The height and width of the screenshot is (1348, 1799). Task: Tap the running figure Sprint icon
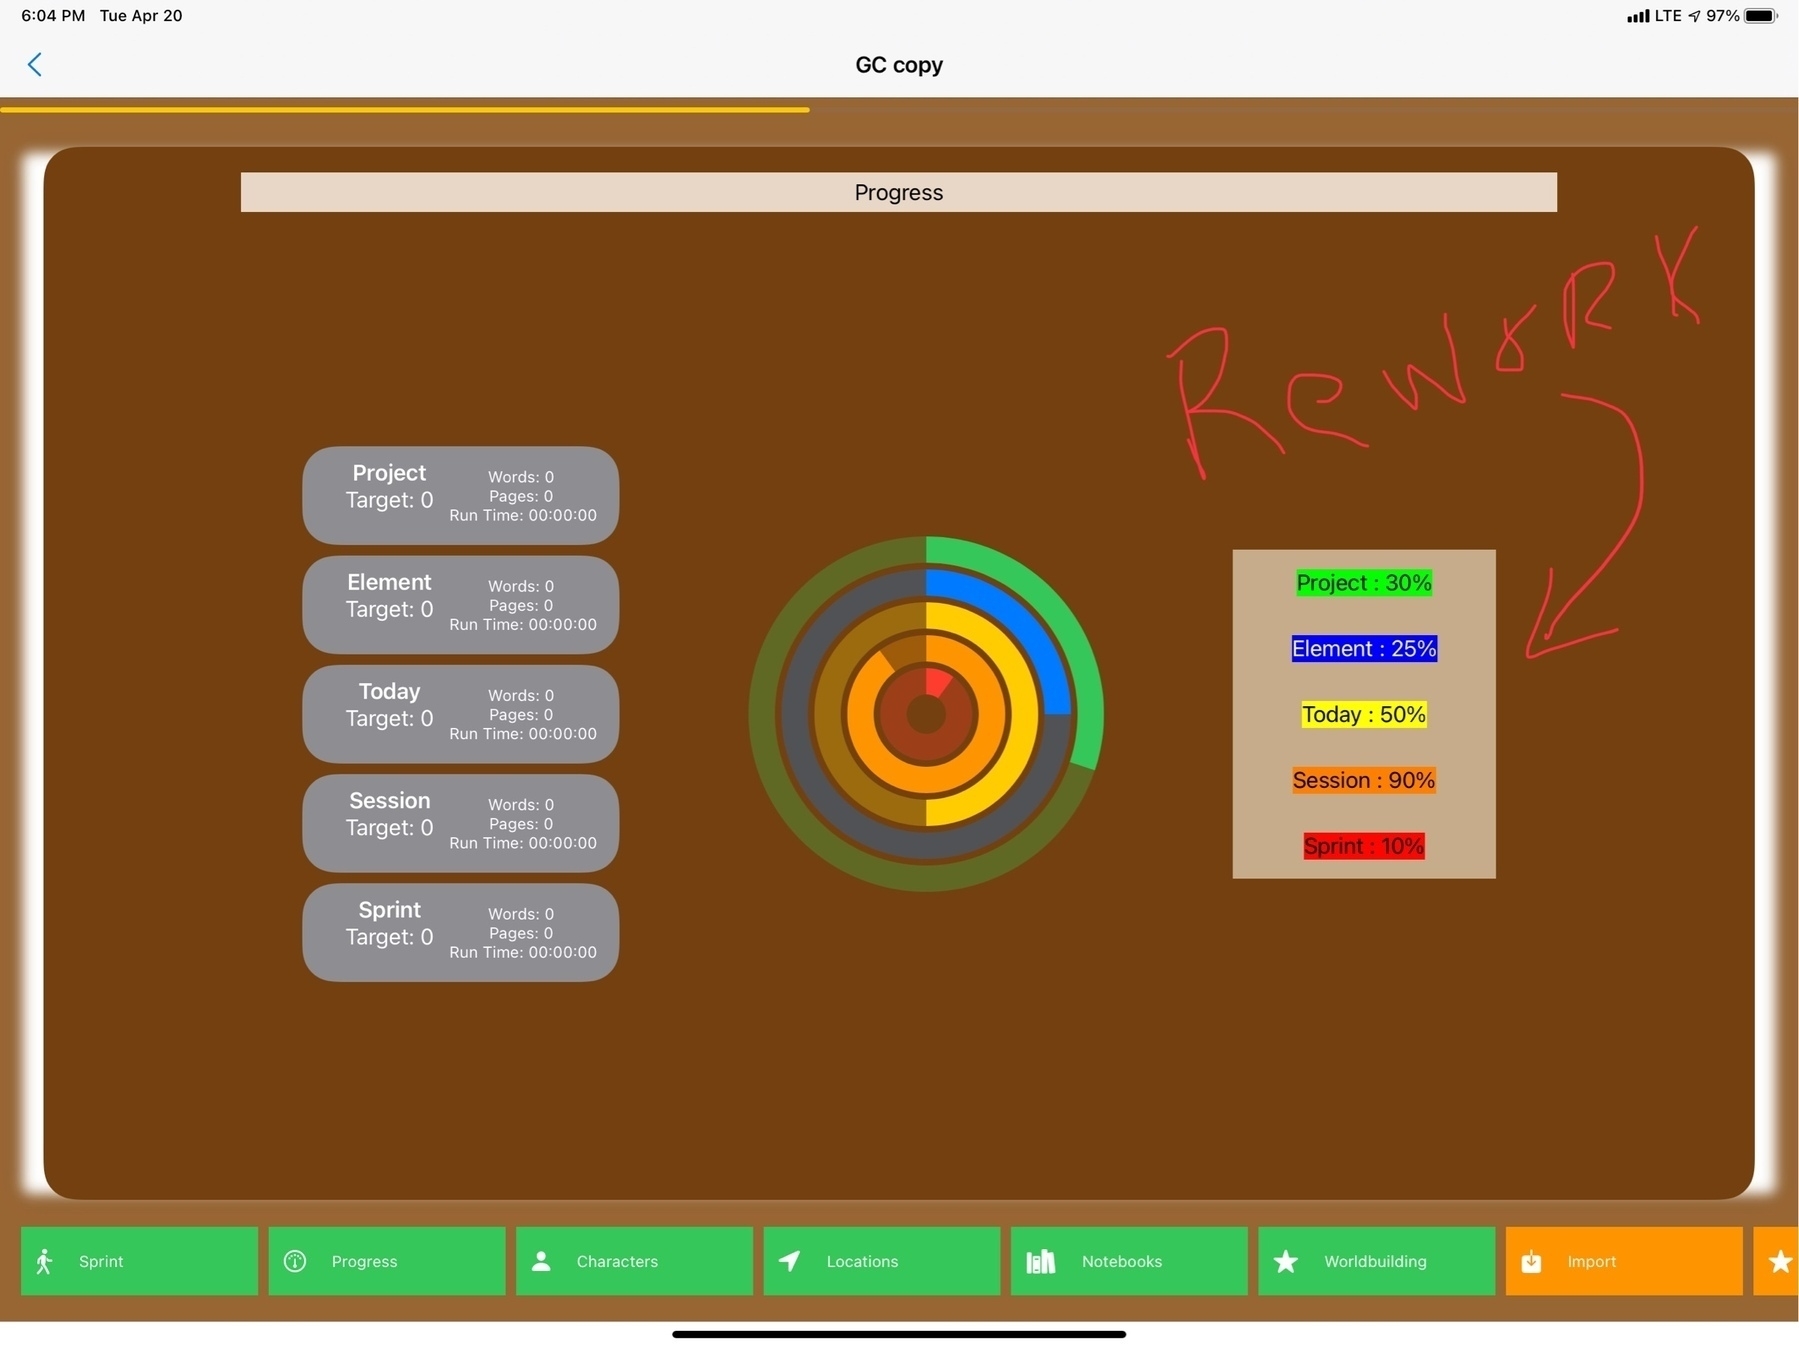[x=44, y=1261]
